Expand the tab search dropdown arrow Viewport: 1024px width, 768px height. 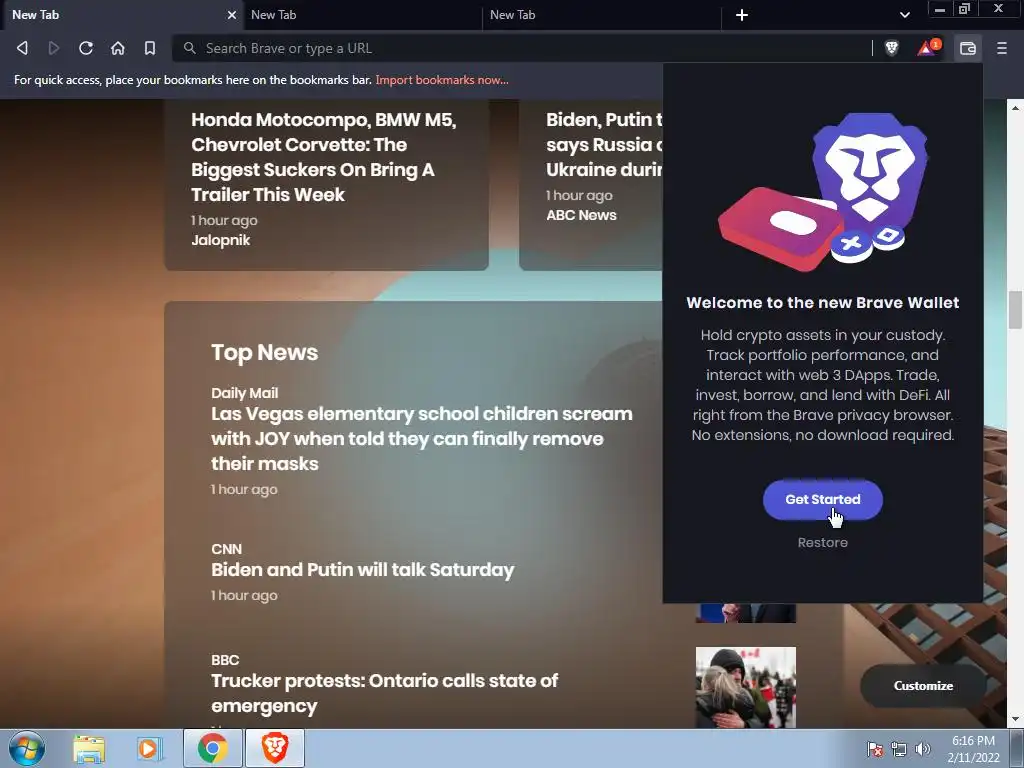pos(904,15)
